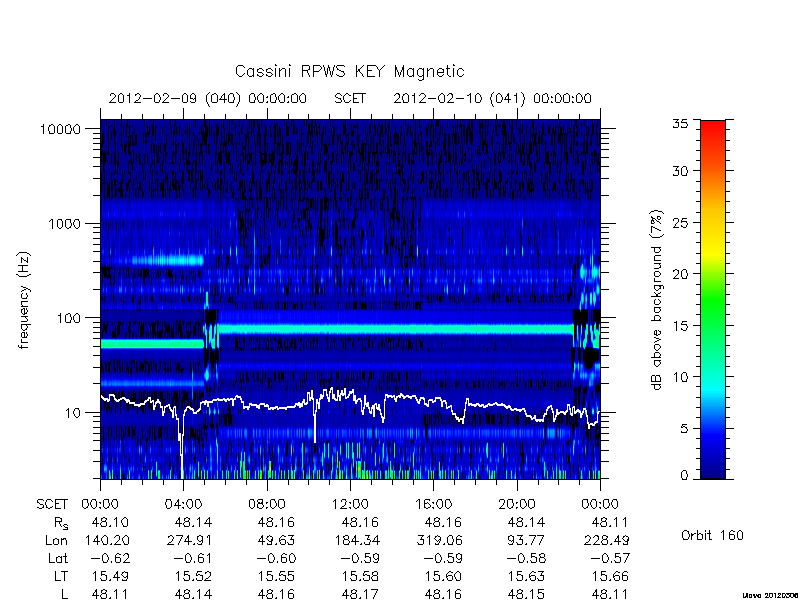Click the longitude value '140.20'
This screenshot has width=800, height=600.
point(106,540)
